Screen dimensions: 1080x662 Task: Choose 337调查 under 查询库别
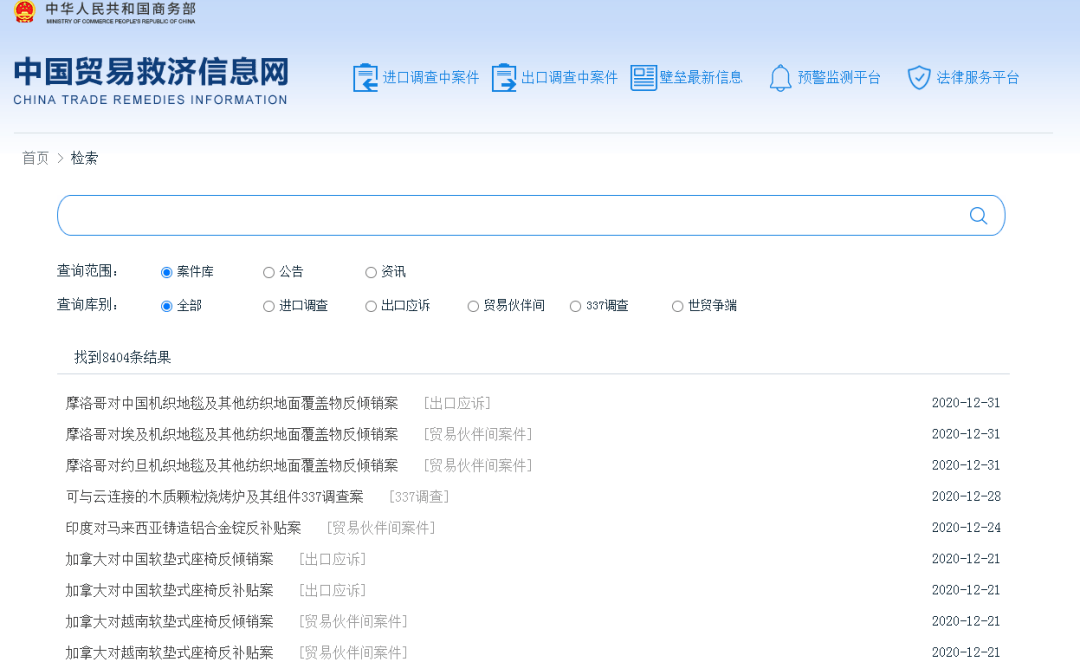tap(575, 305)
